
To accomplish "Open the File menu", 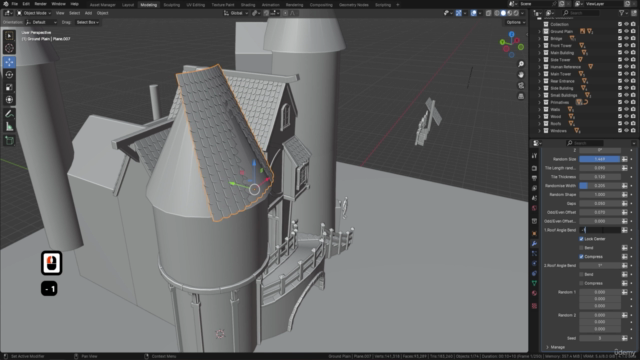I will pyautogui.click(x=15, y=4).
